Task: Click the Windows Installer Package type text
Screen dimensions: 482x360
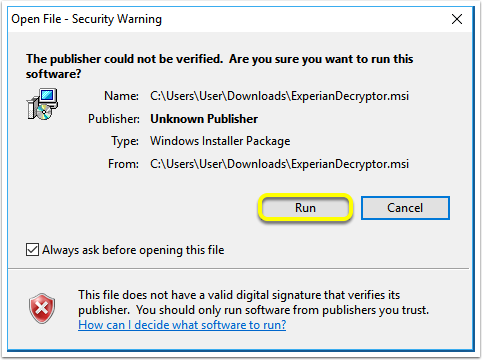Action: click(x=220, y=141)
